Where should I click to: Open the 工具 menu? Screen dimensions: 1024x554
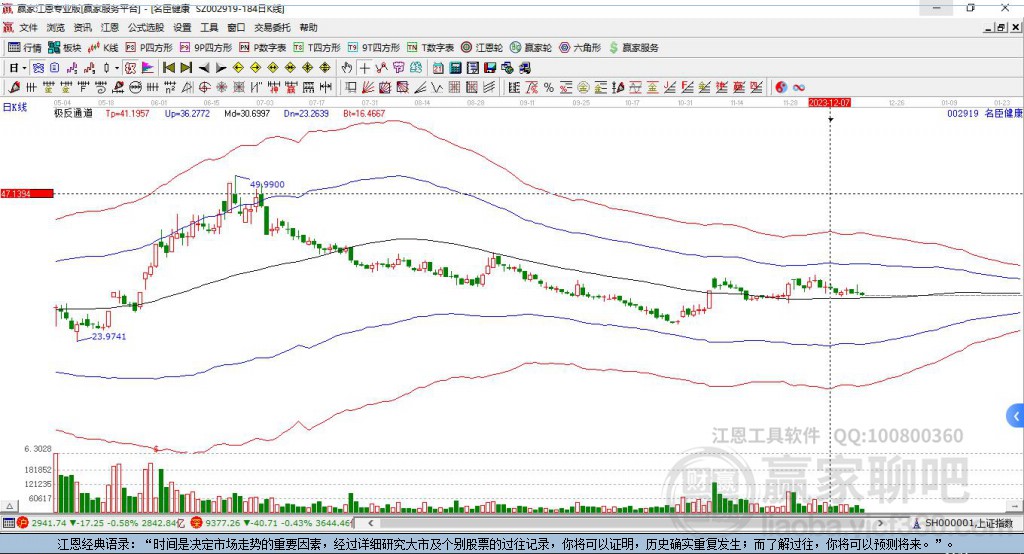tap(209, 27)
